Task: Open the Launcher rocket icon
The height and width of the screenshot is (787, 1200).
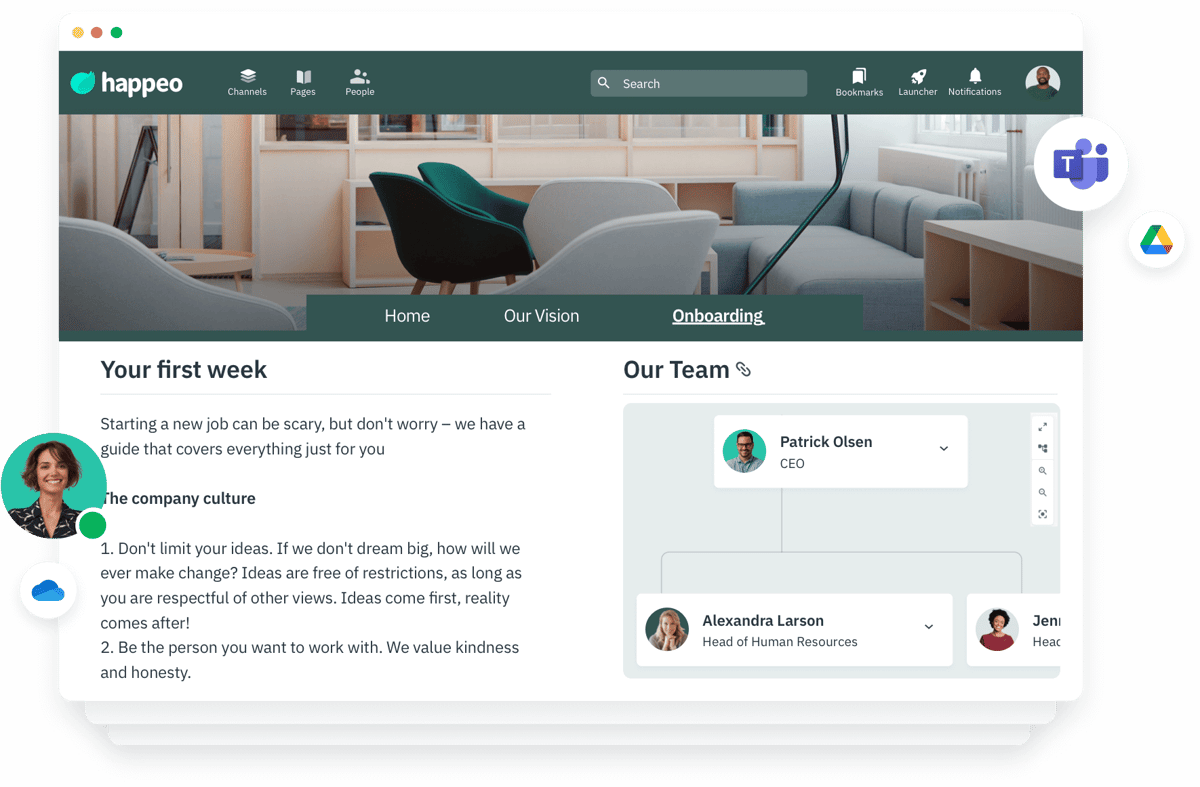Action: tap(918, 82)
